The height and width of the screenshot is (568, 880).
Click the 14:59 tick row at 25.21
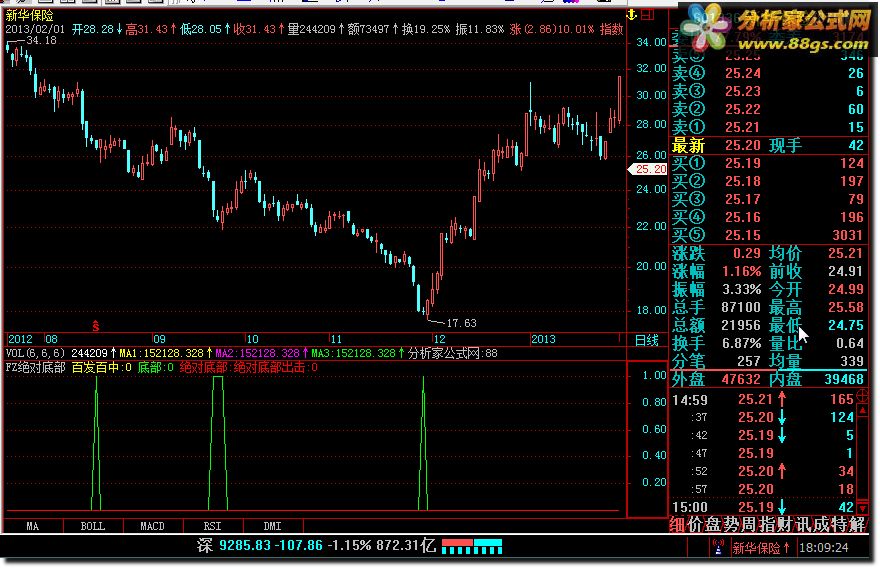(x=763, y=400)
